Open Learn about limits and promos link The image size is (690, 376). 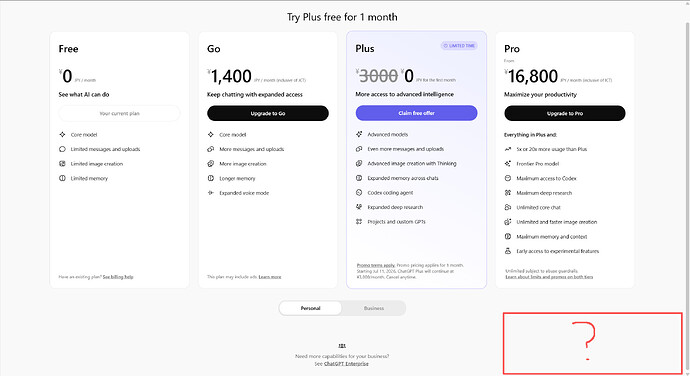(x=549, y=277)
